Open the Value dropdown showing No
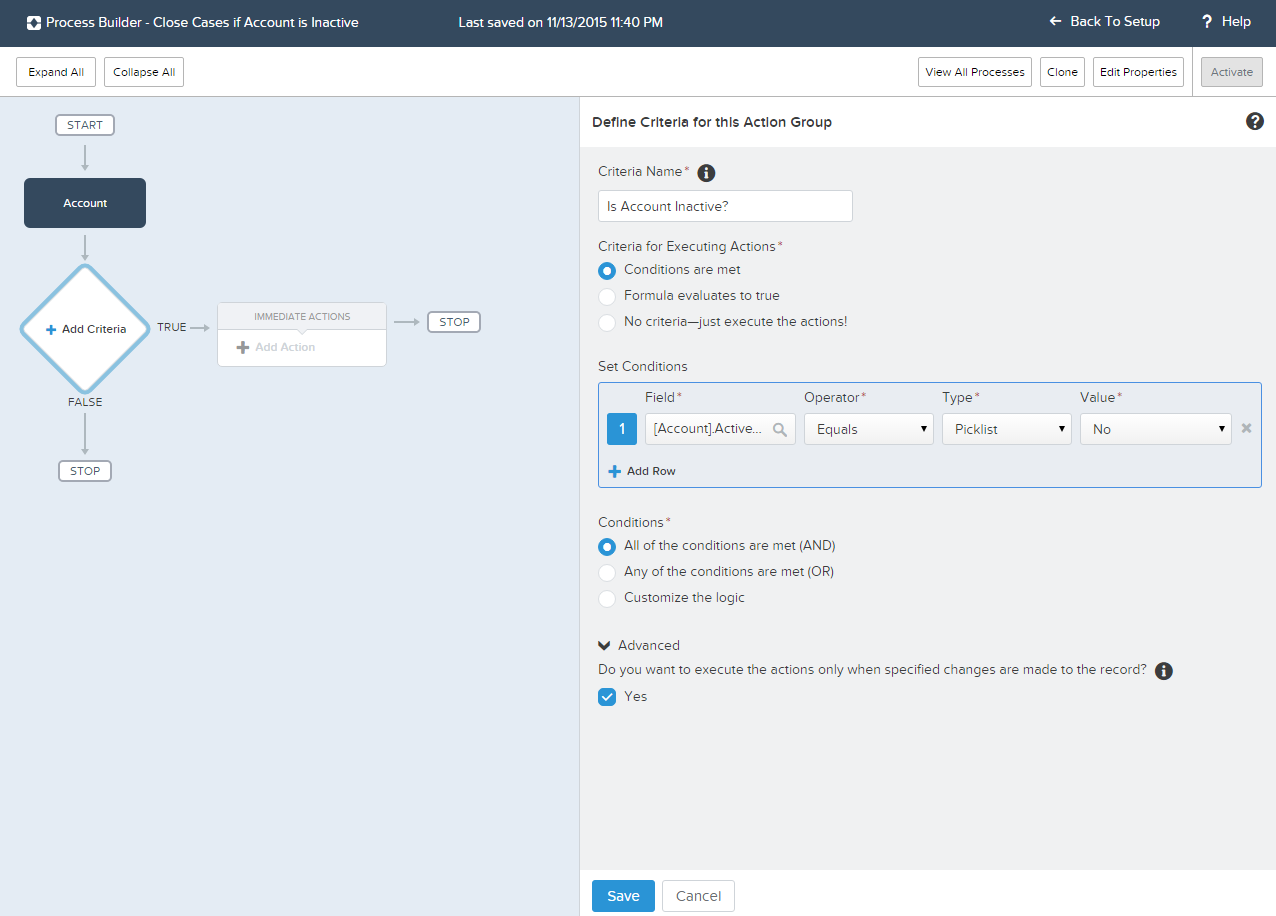 coord(1155,429)
